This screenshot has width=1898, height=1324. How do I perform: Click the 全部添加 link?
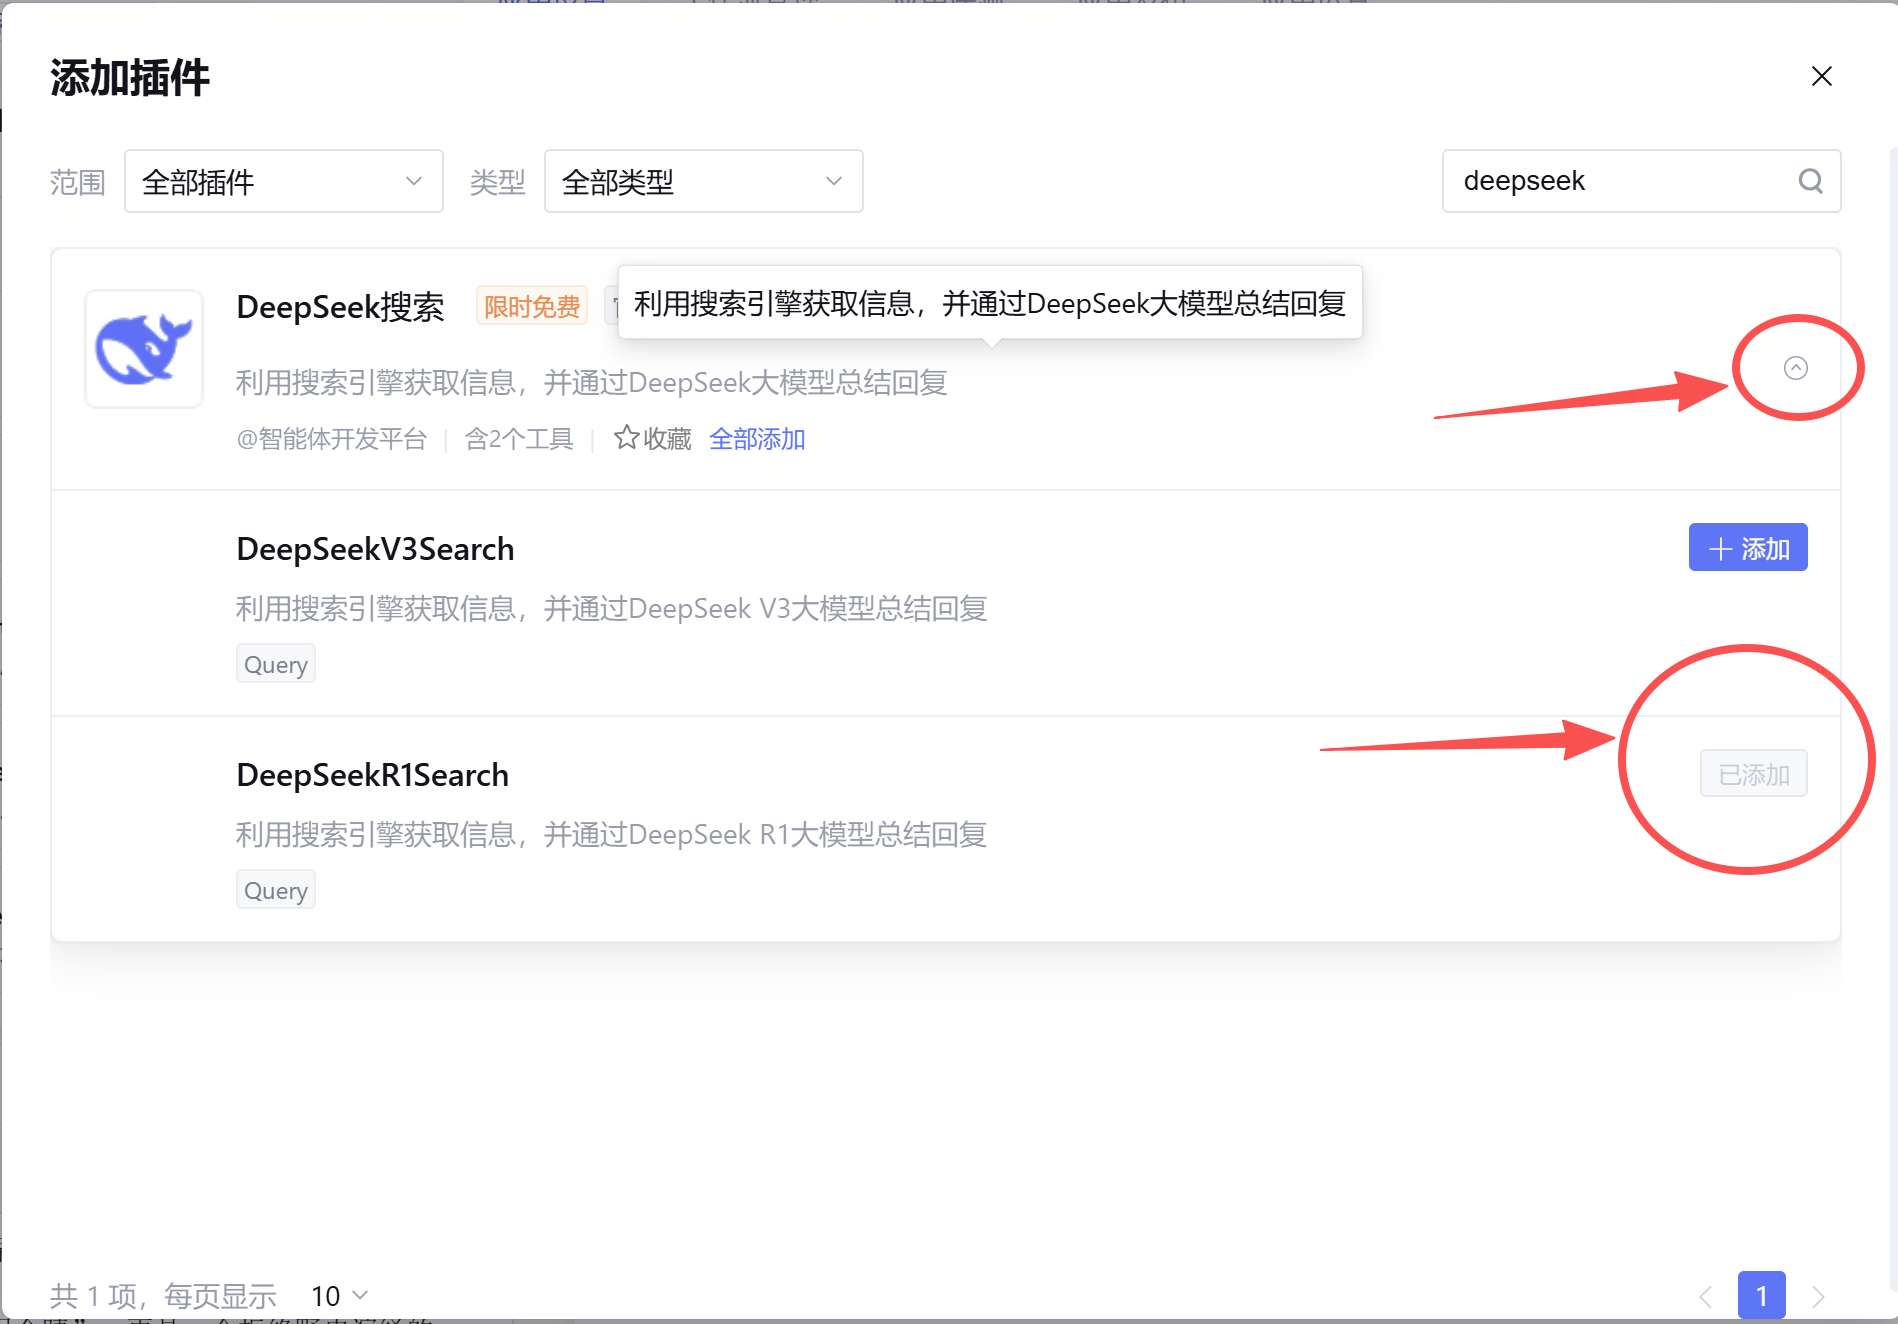point(757,439)
